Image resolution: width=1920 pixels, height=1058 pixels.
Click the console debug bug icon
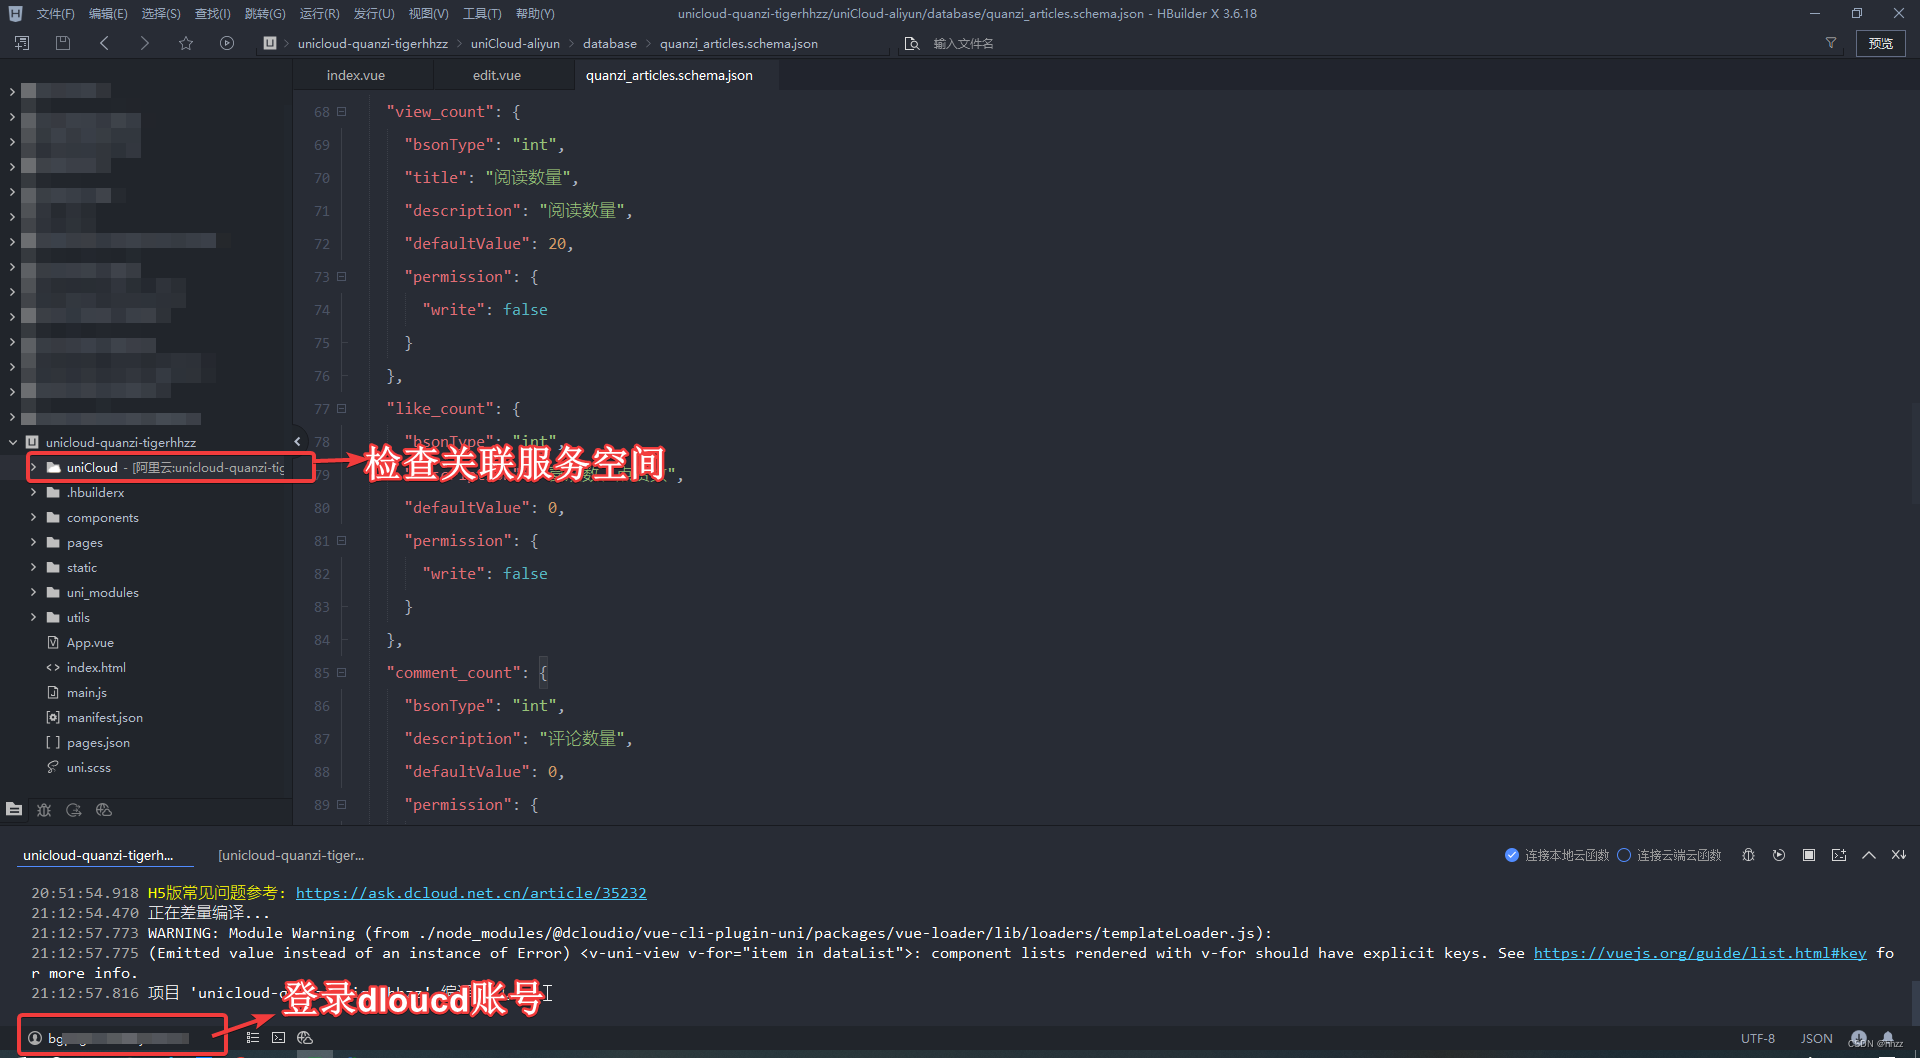(1748, 855)
